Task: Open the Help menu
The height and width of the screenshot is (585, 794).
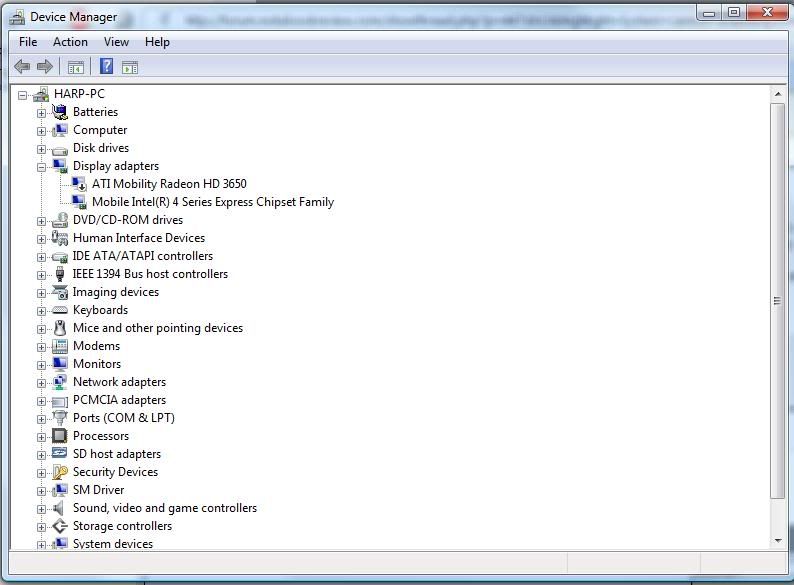Action: (157, 42)
